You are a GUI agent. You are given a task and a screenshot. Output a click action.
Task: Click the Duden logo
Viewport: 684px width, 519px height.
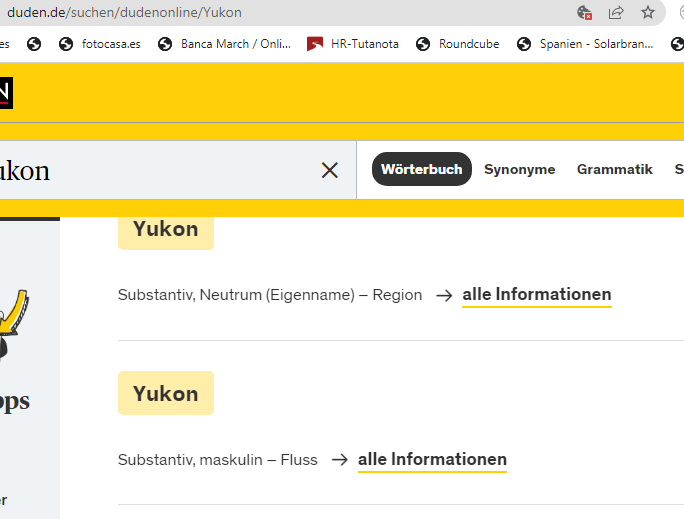[x=5, y=93]
